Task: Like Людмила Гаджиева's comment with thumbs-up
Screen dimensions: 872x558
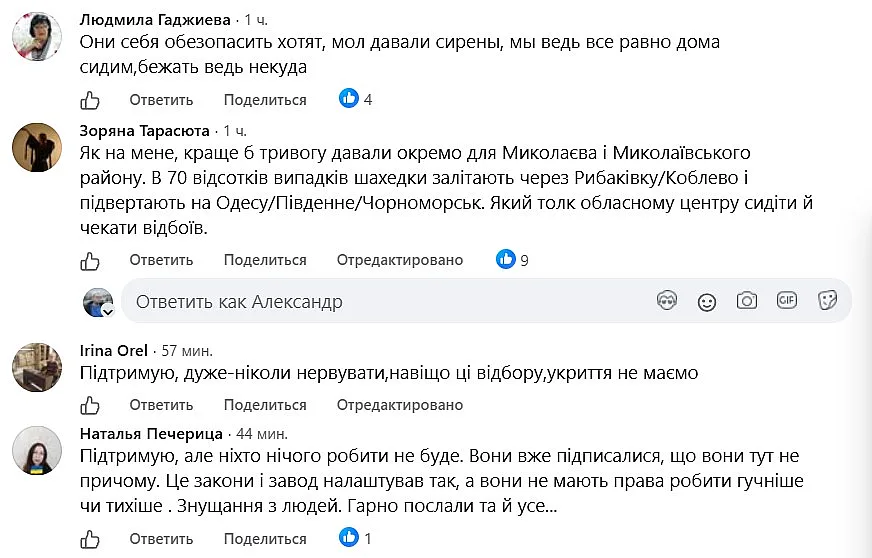Action: [x=90, y=100]
